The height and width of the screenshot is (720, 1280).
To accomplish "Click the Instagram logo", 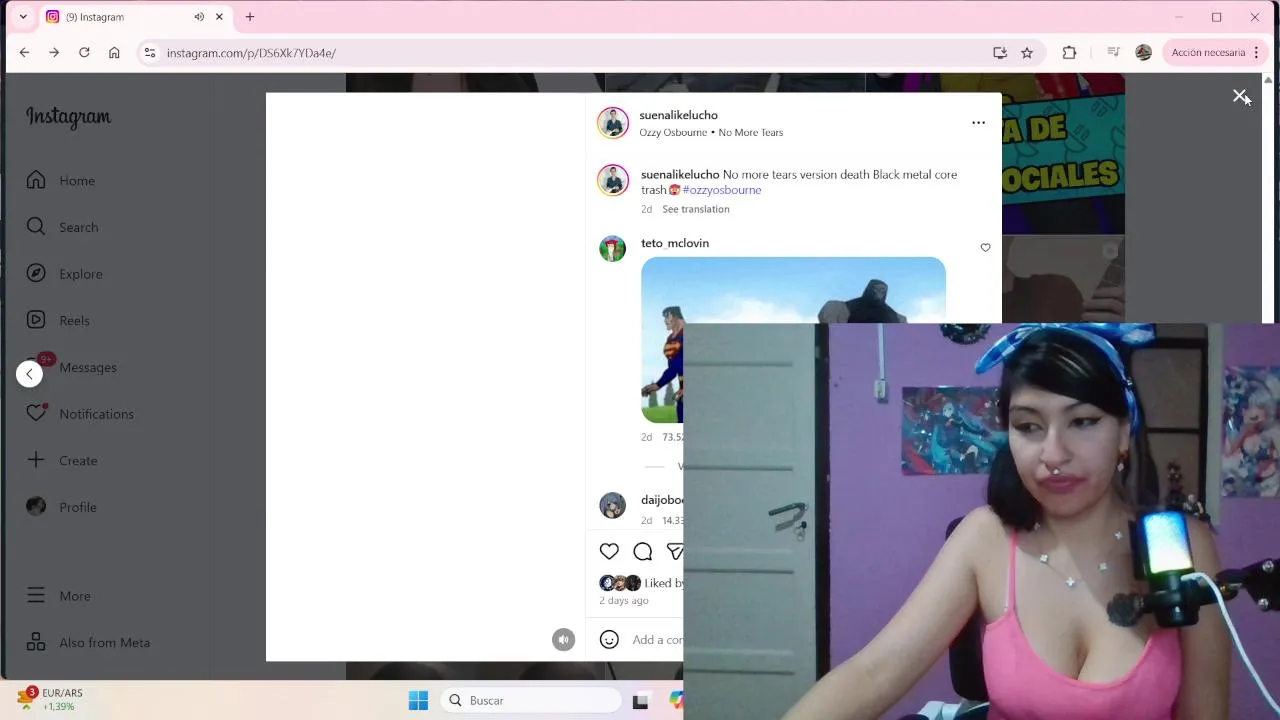I will pos(68,117).
